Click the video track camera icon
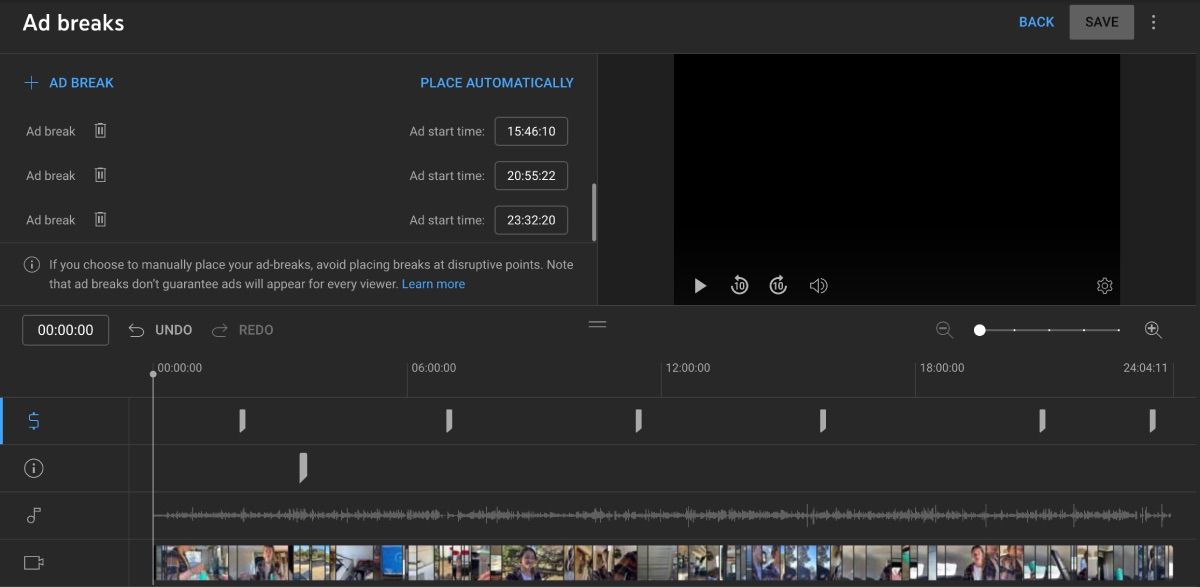The width and height of the screenshot is (1200, 587). point(33,561)
